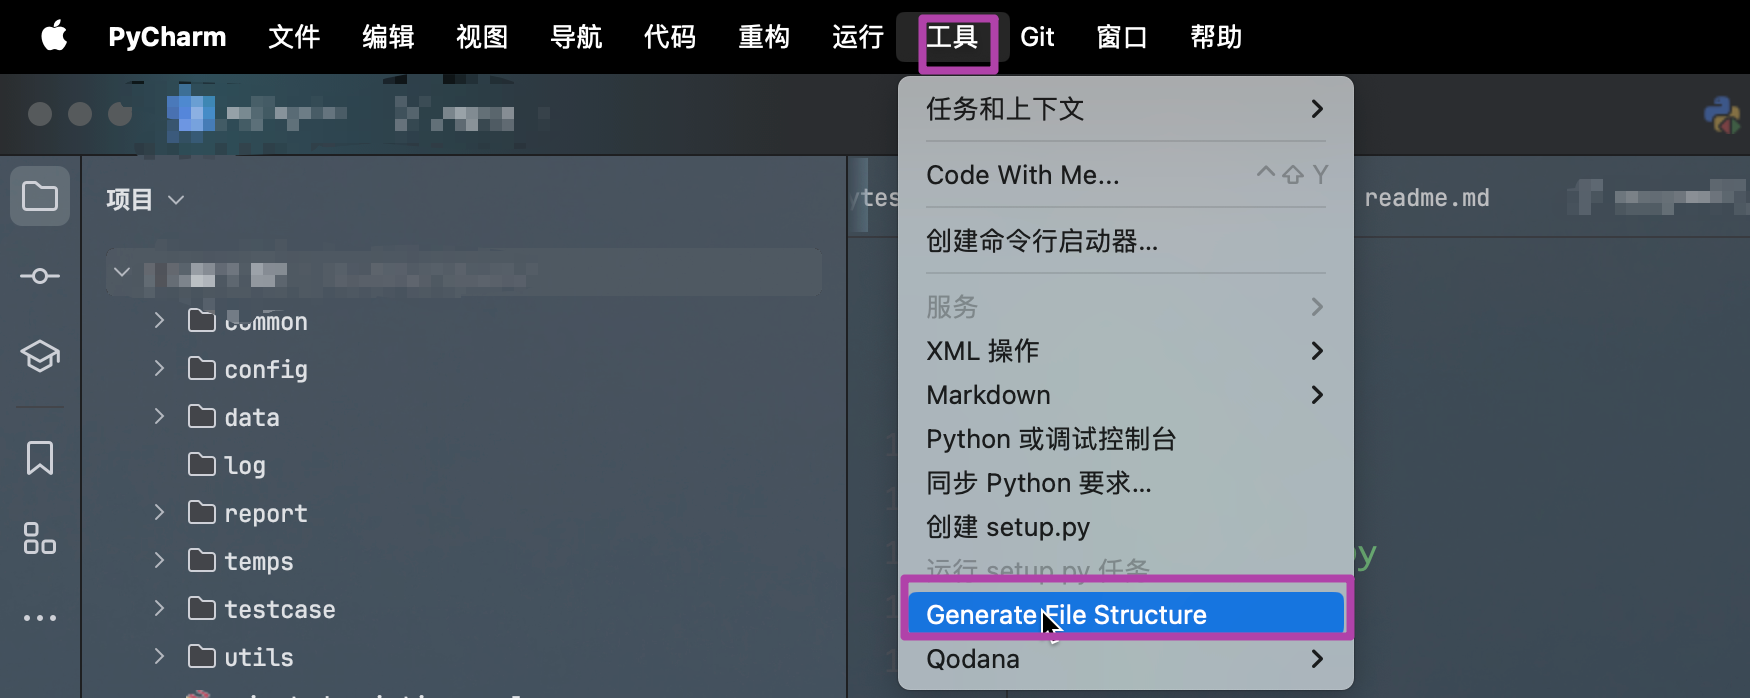1750x698 pixels.
Task: Select Python 或调试控制台 menu item
Action: coord(1126,439)
